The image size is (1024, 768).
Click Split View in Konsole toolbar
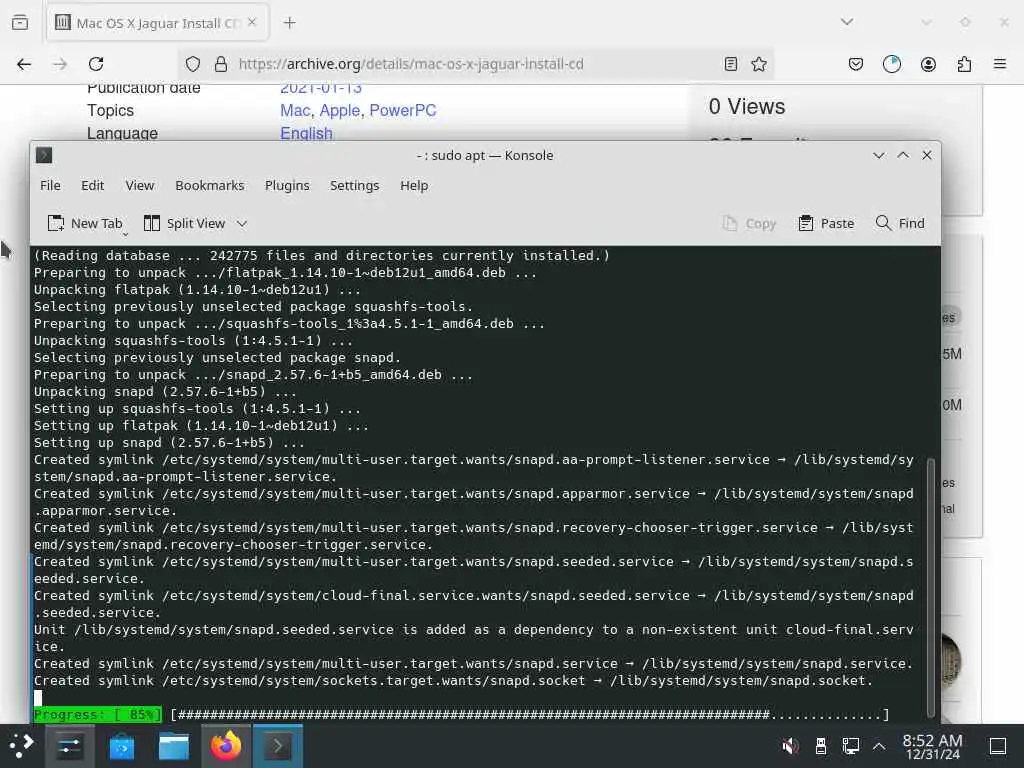click(x=184, y=223)
